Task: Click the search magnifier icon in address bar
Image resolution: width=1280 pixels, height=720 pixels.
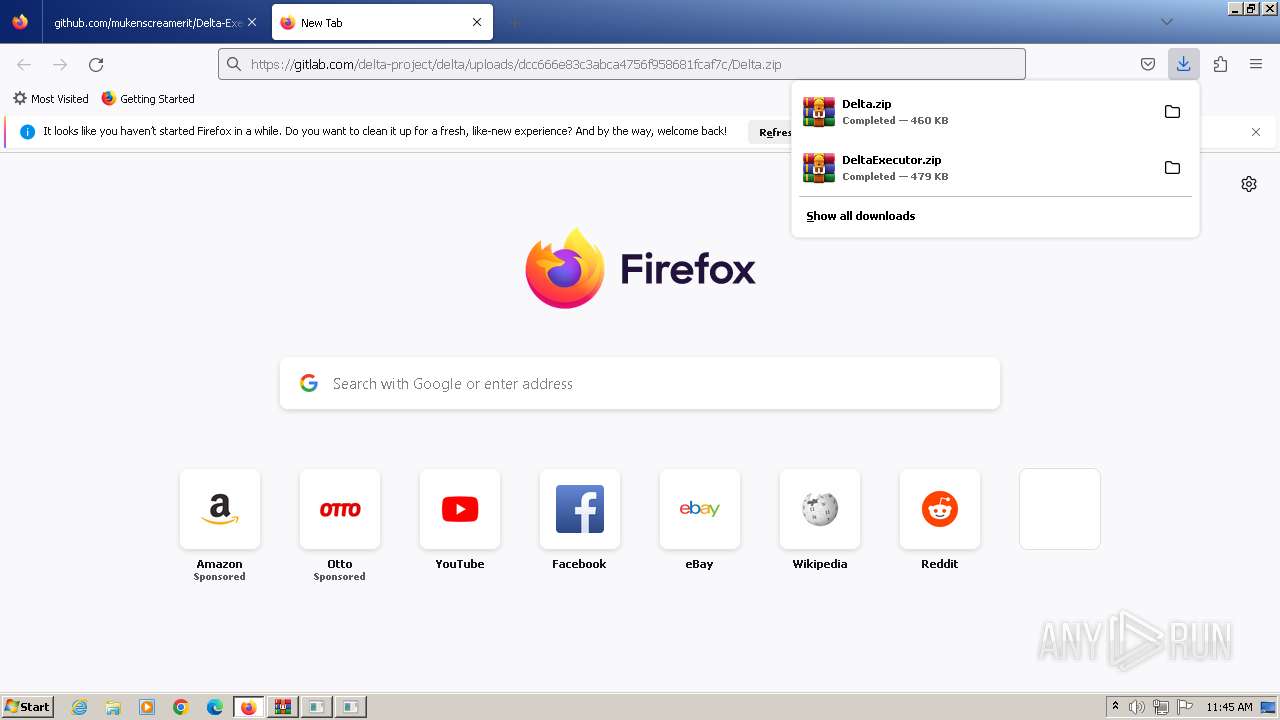Action: [234, 64]
